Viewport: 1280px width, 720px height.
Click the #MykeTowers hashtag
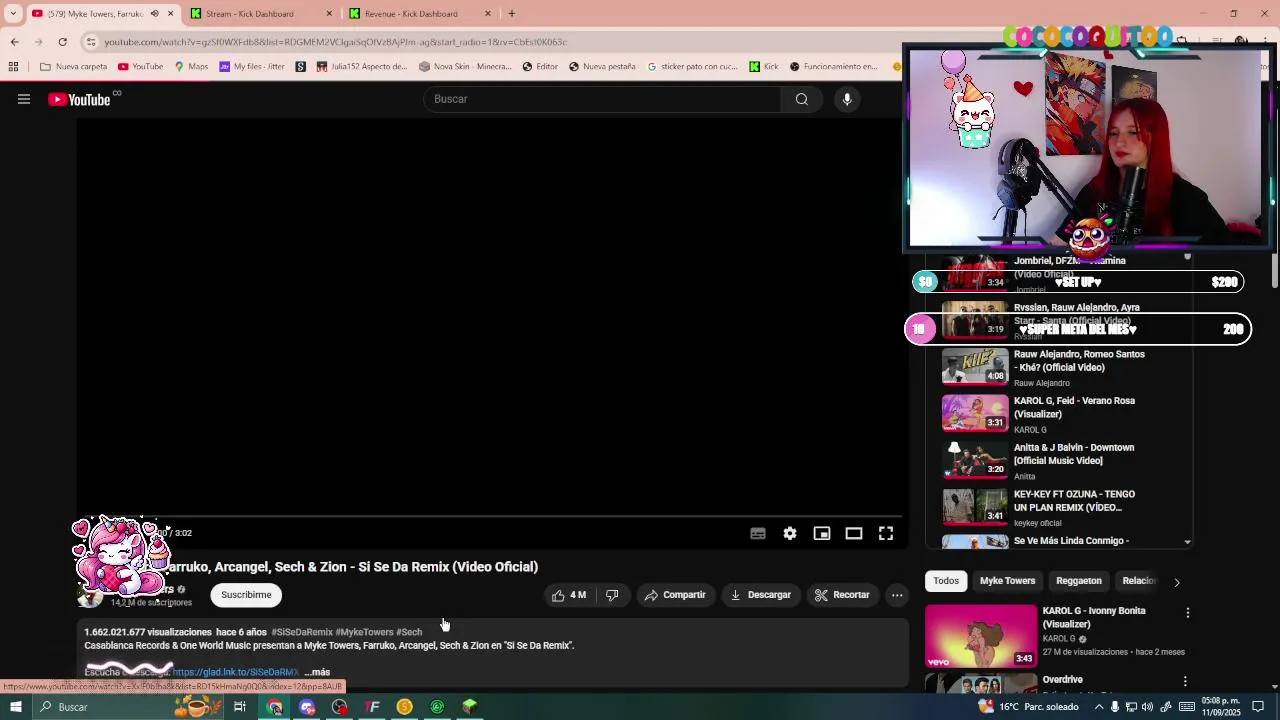point(365,632)
